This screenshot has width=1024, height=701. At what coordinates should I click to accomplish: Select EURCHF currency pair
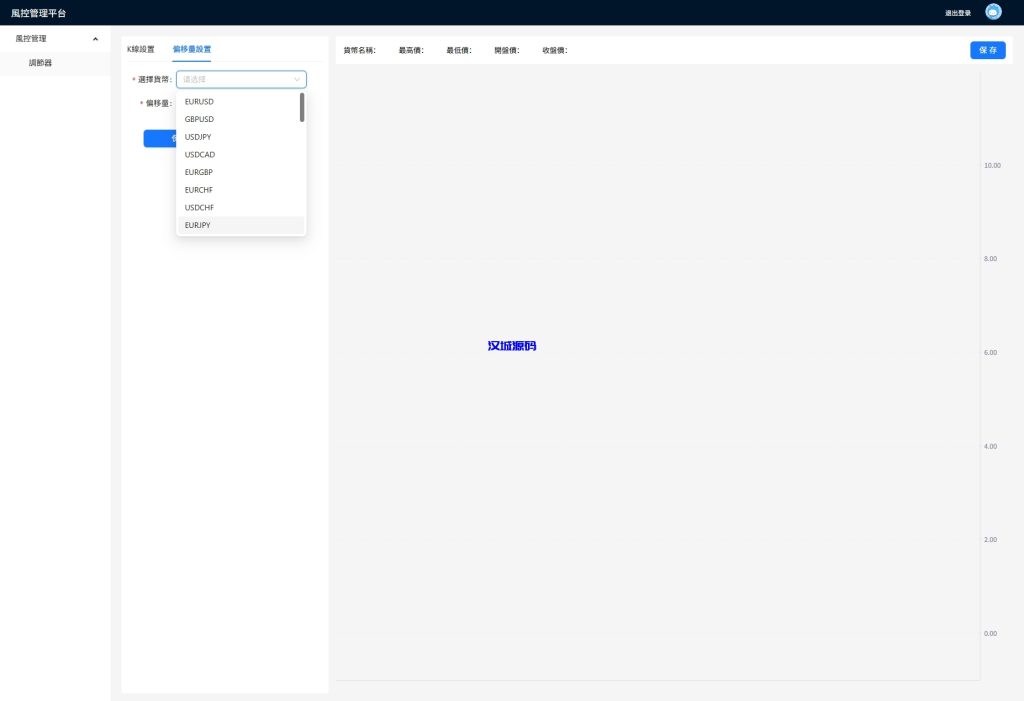pyautogui.click(x=199, y=190)
